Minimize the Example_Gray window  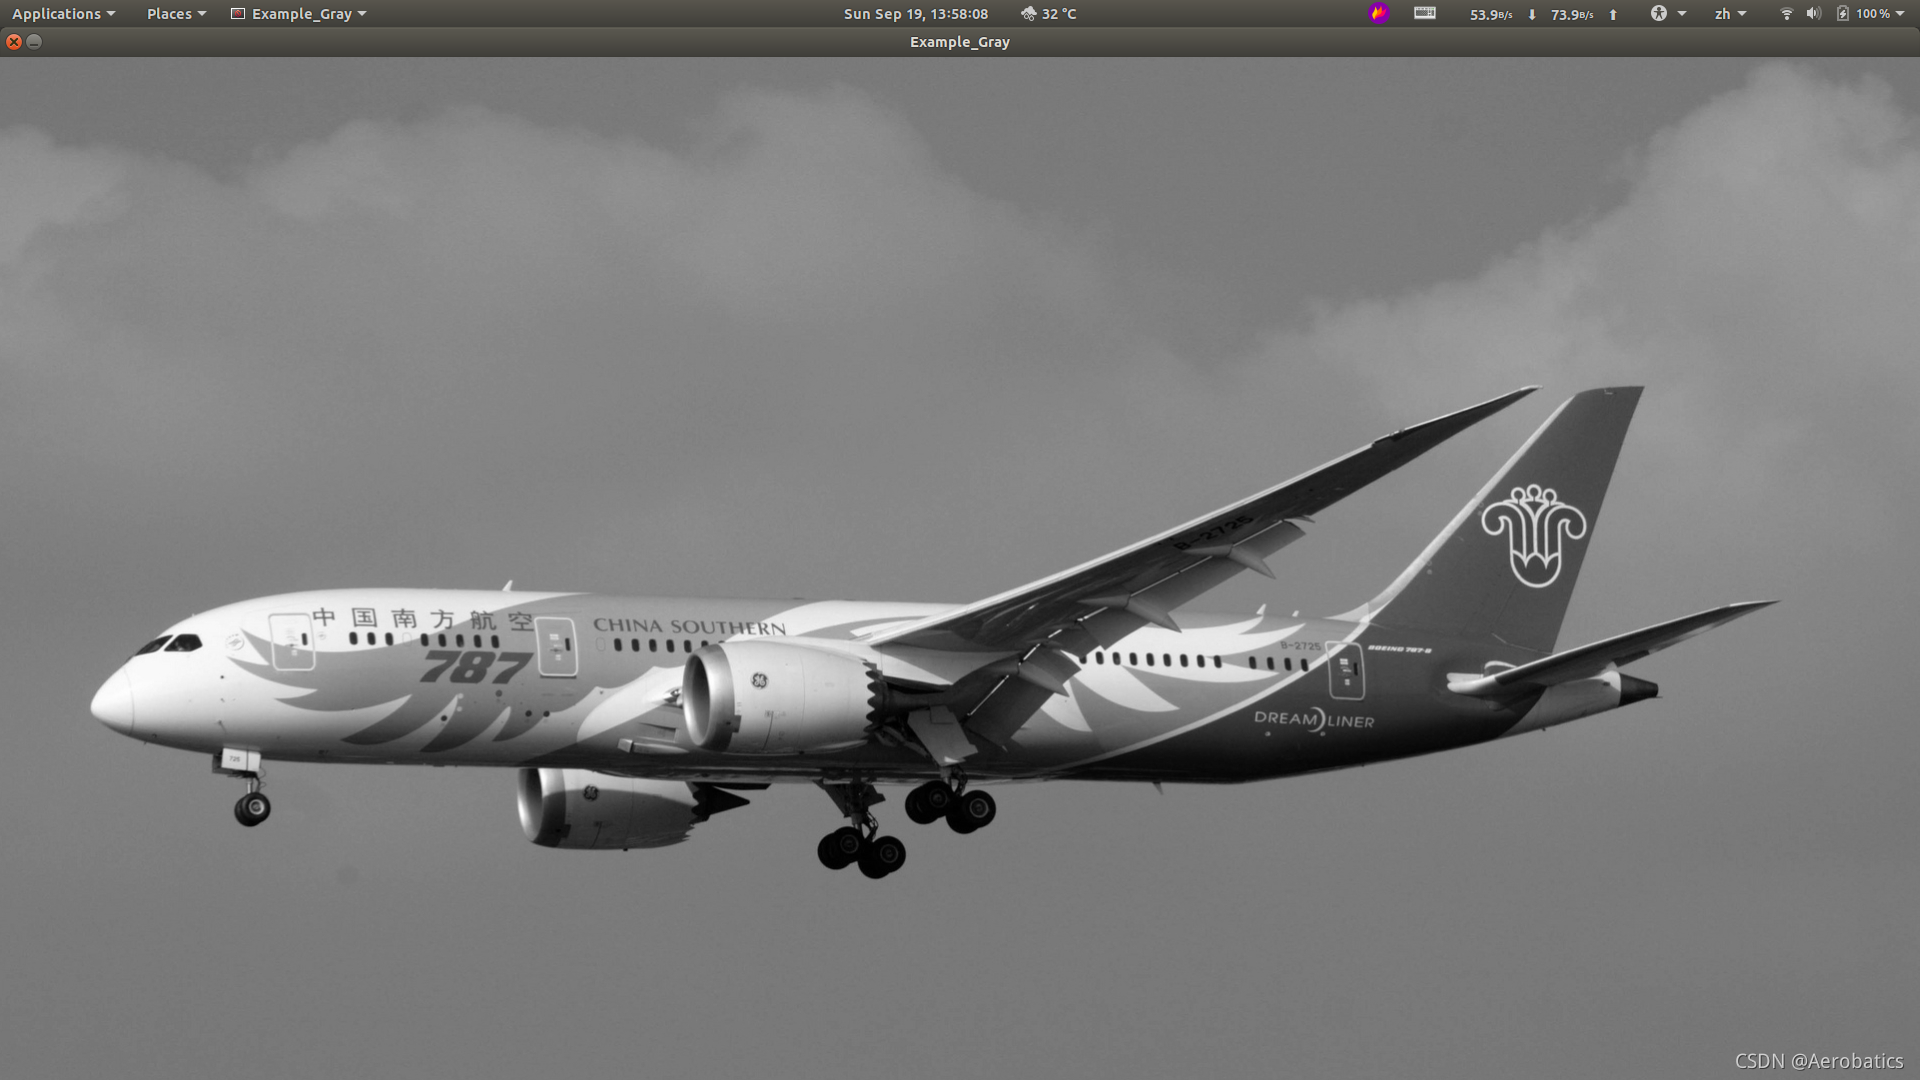pyautogui.click(x=34, y=42)
